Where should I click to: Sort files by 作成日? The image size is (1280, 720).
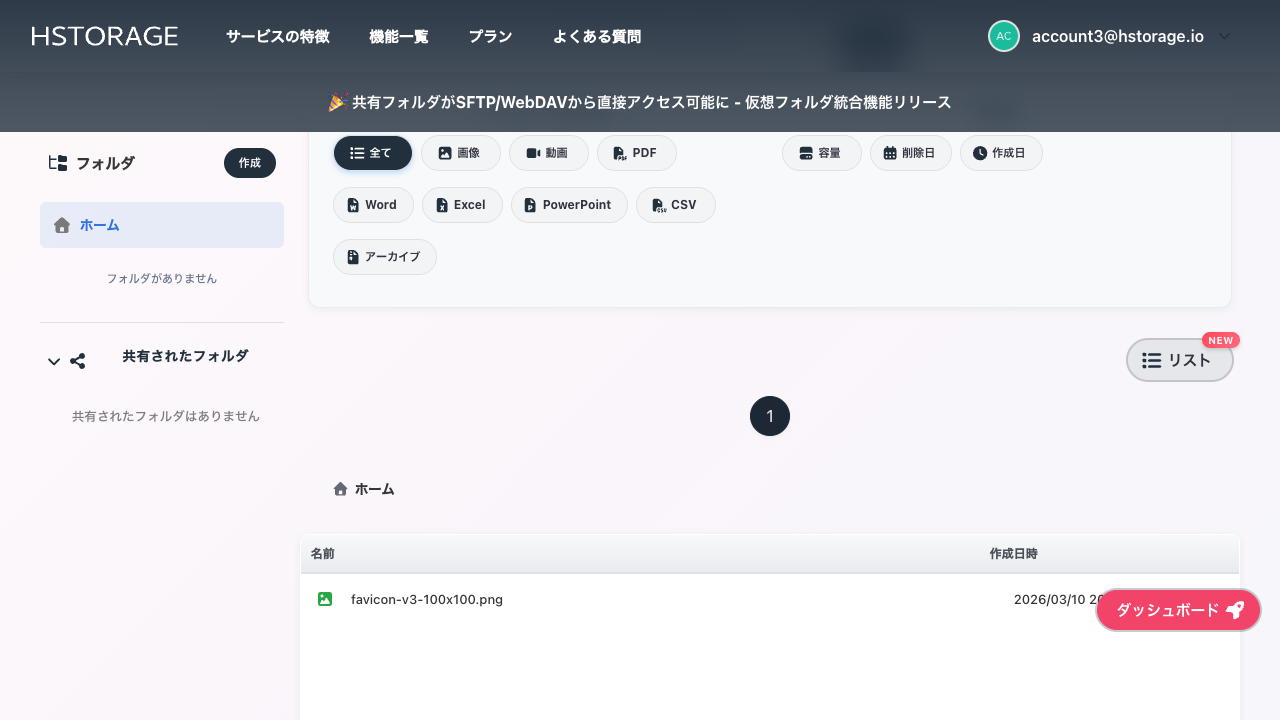tap(1001, 153)
